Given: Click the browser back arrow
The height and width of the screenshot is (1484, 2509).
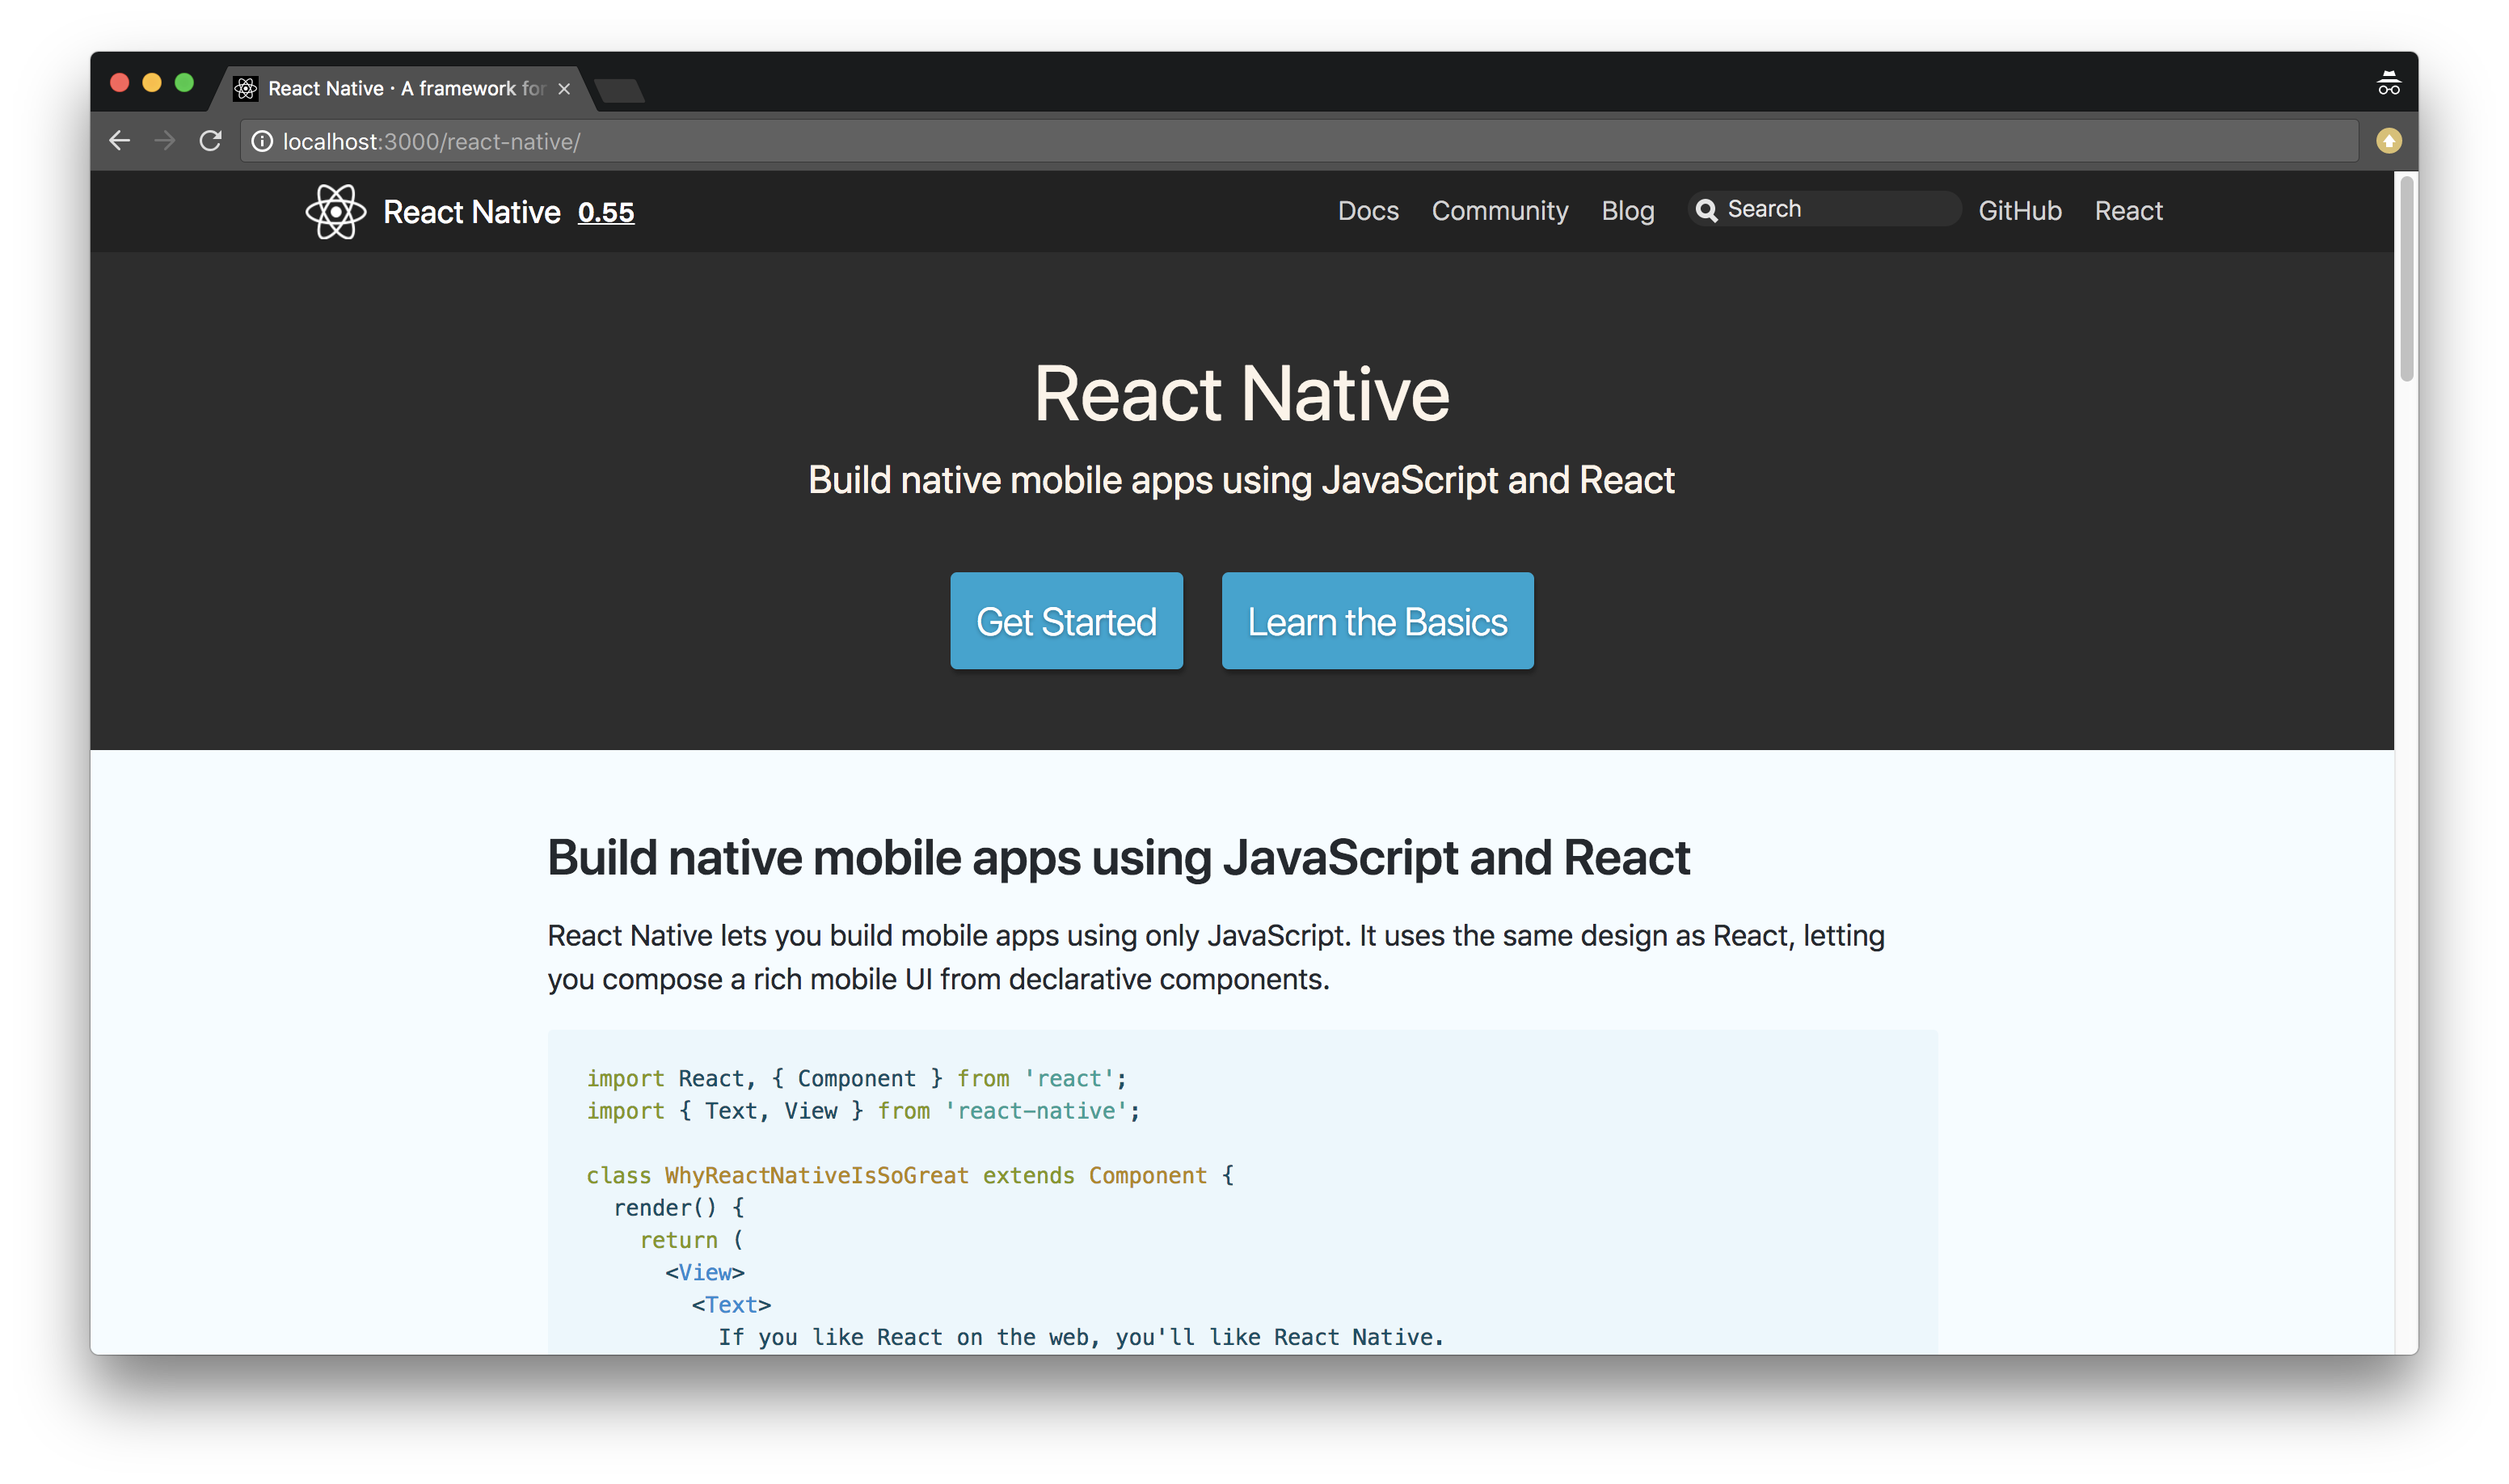Looking at the screenshot, I should (x=120, y=141).
